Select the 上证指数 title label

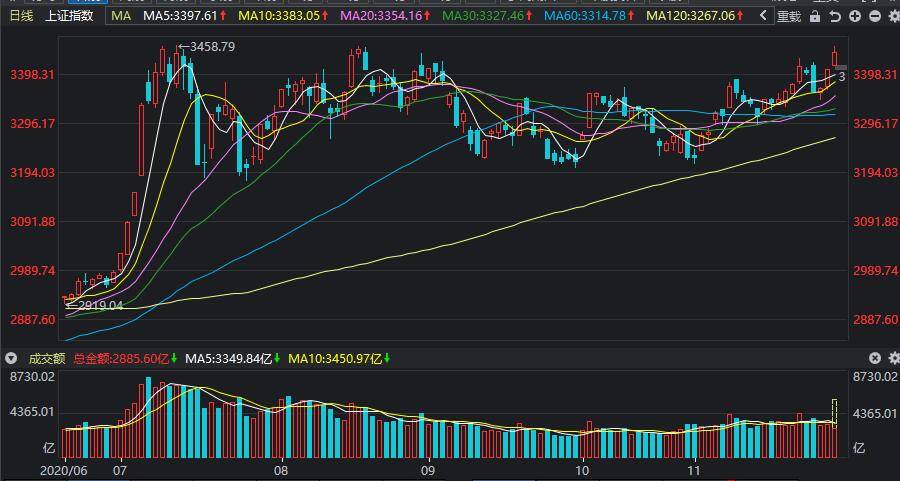[70, 16]
